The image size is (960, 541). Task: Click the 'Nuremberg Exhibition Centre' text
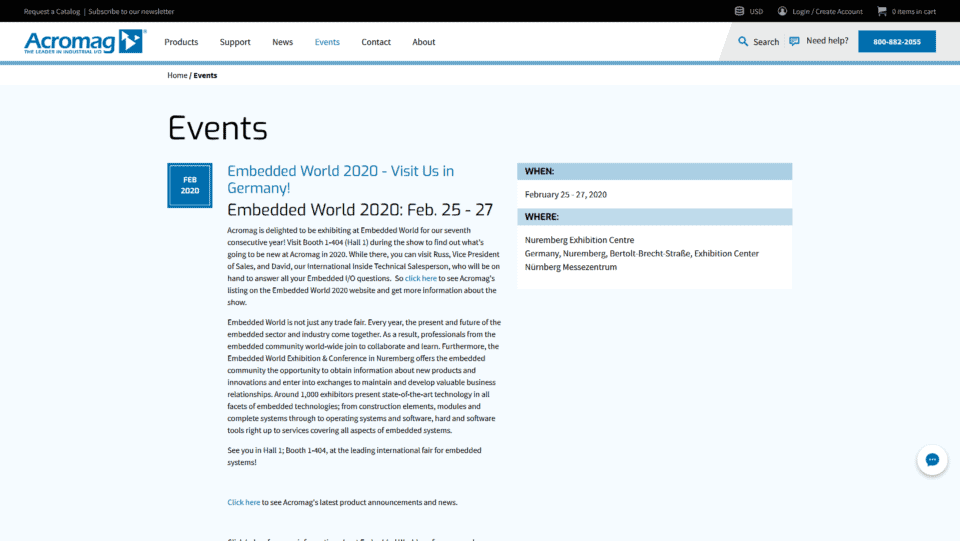579,240
